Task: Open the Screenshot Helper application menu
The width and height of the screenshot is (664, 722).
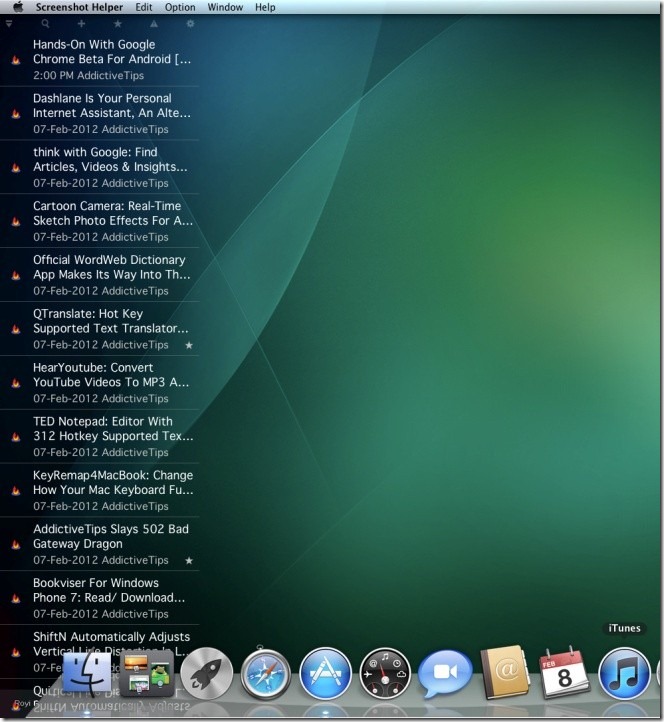Action: 79,7
